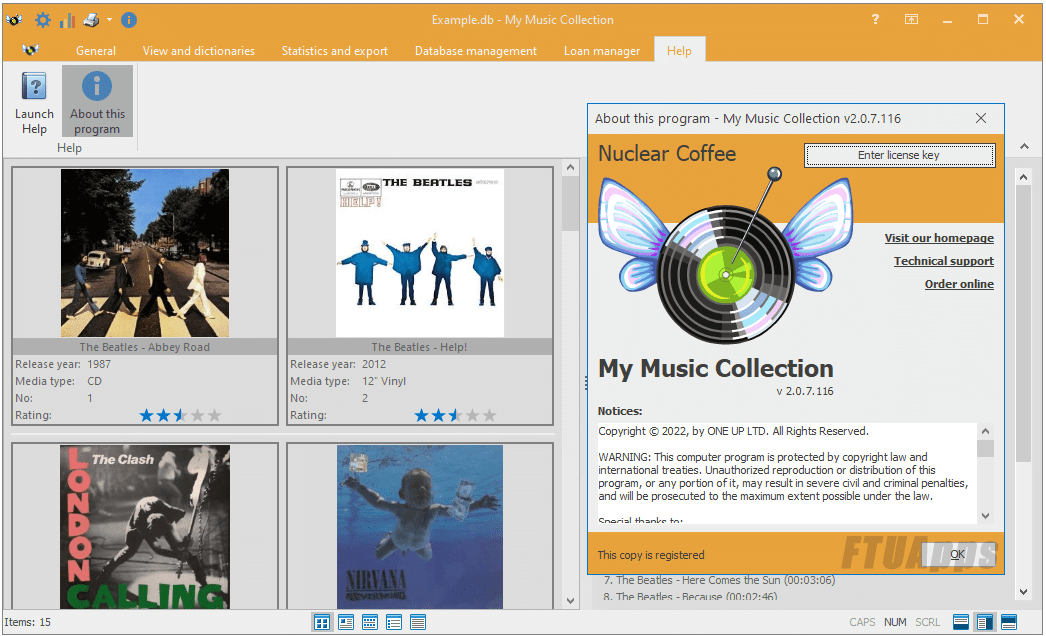Click inside the Notices copyright text box

click(x=786, y=472)
